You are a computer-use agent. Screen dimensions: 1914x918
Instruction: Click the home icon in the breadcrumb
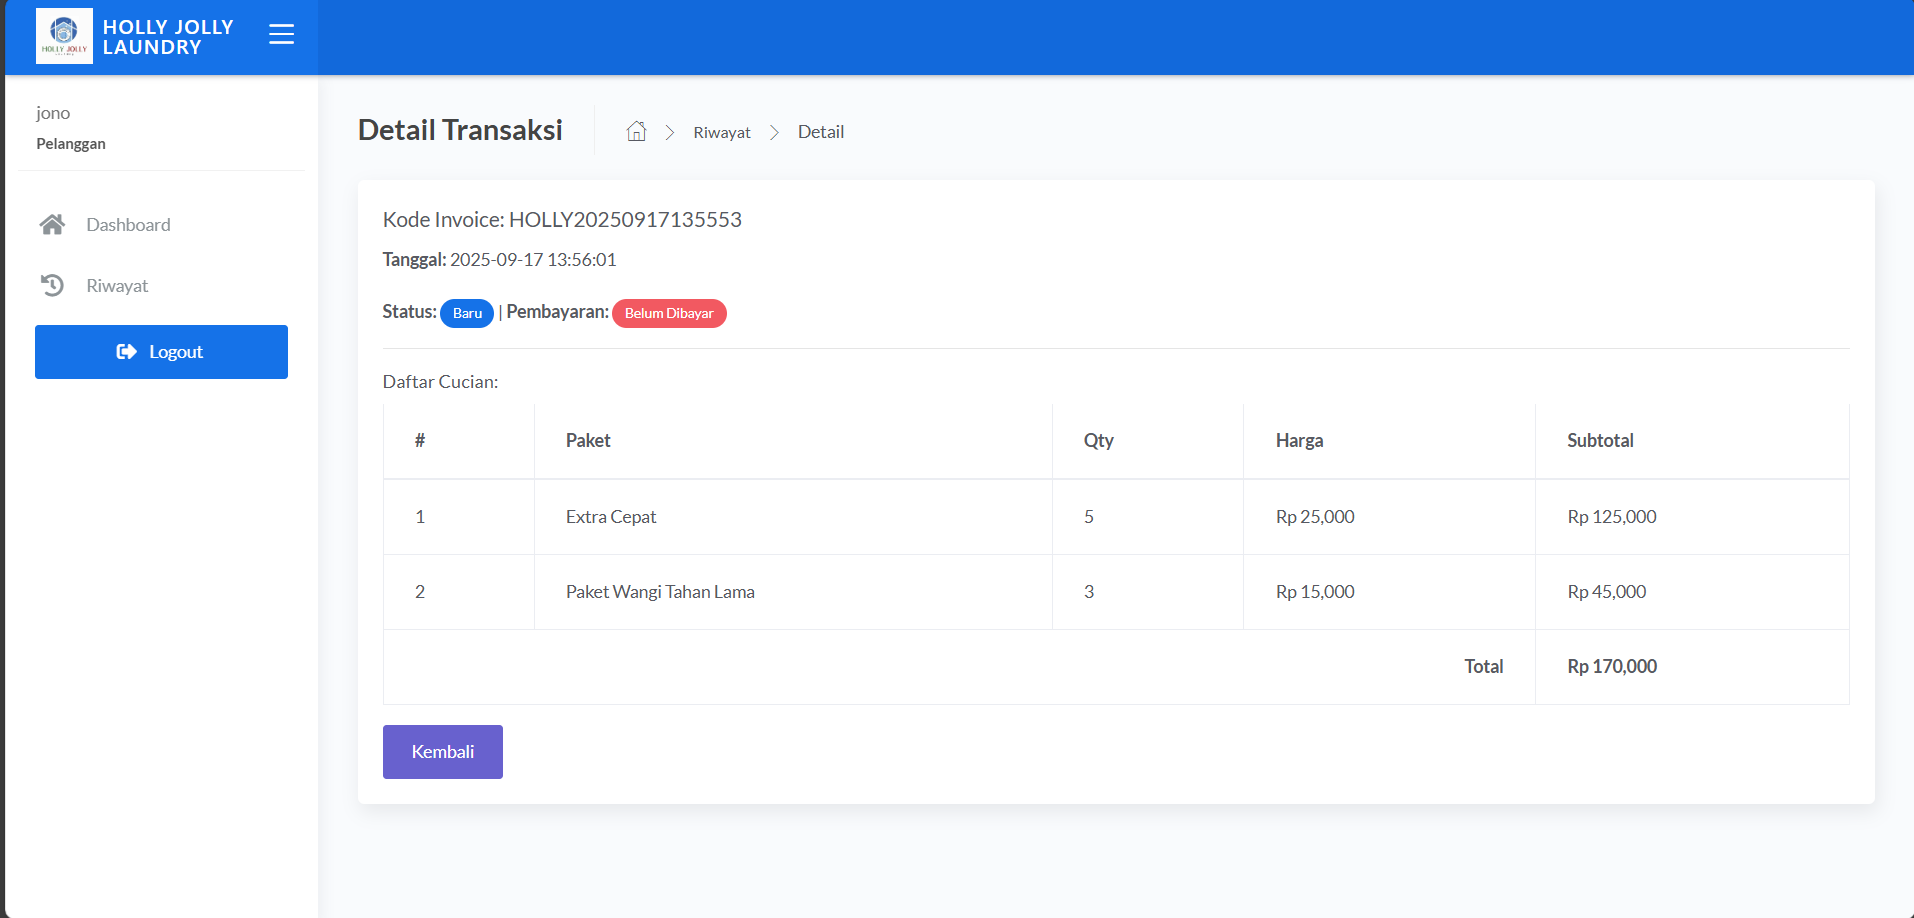tap(636, 132)
